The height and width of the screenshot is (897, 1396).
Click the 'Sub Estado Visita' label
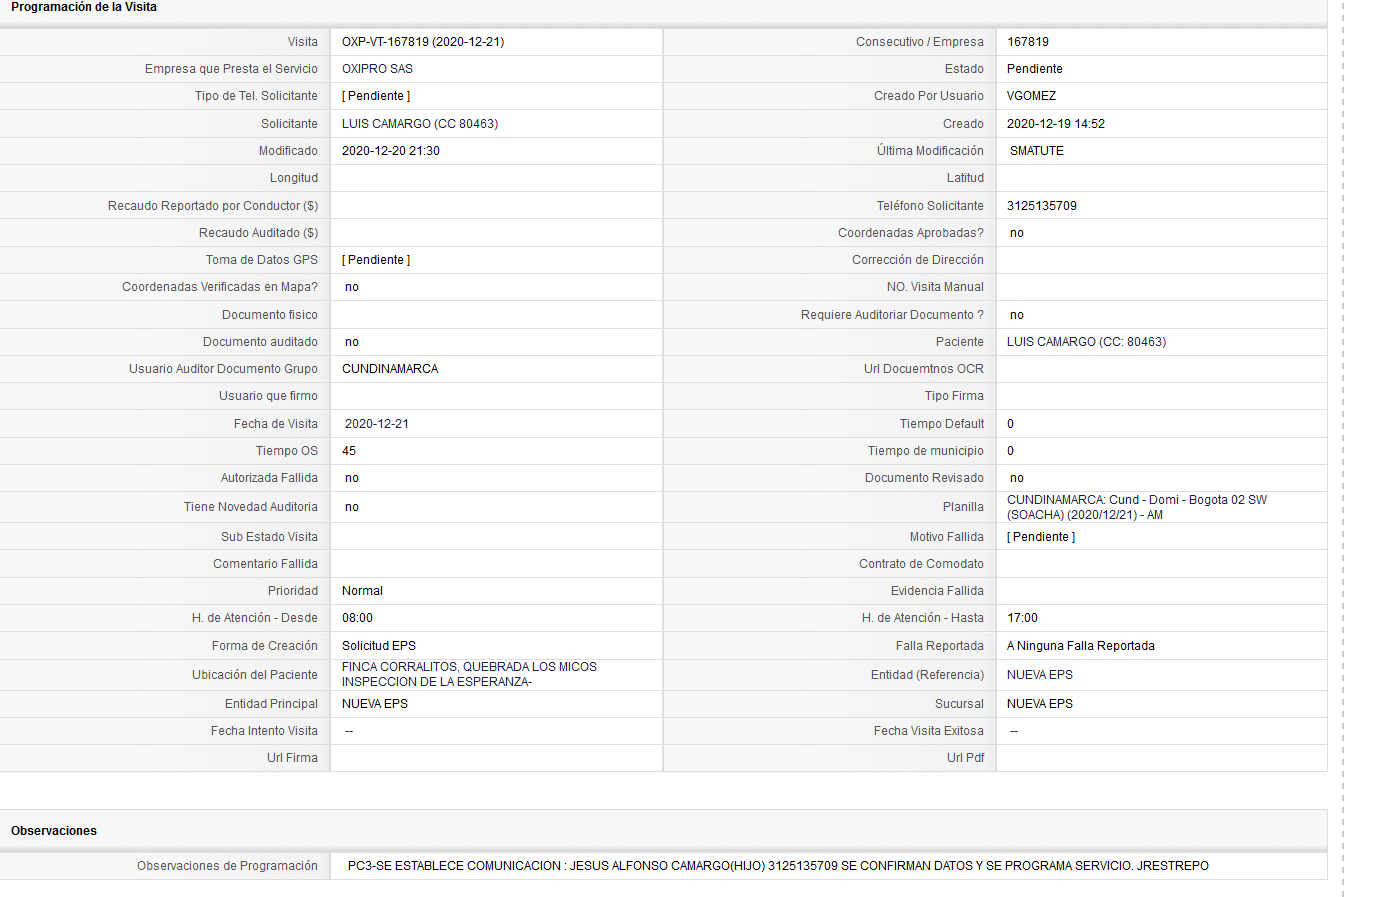(269, 537)
